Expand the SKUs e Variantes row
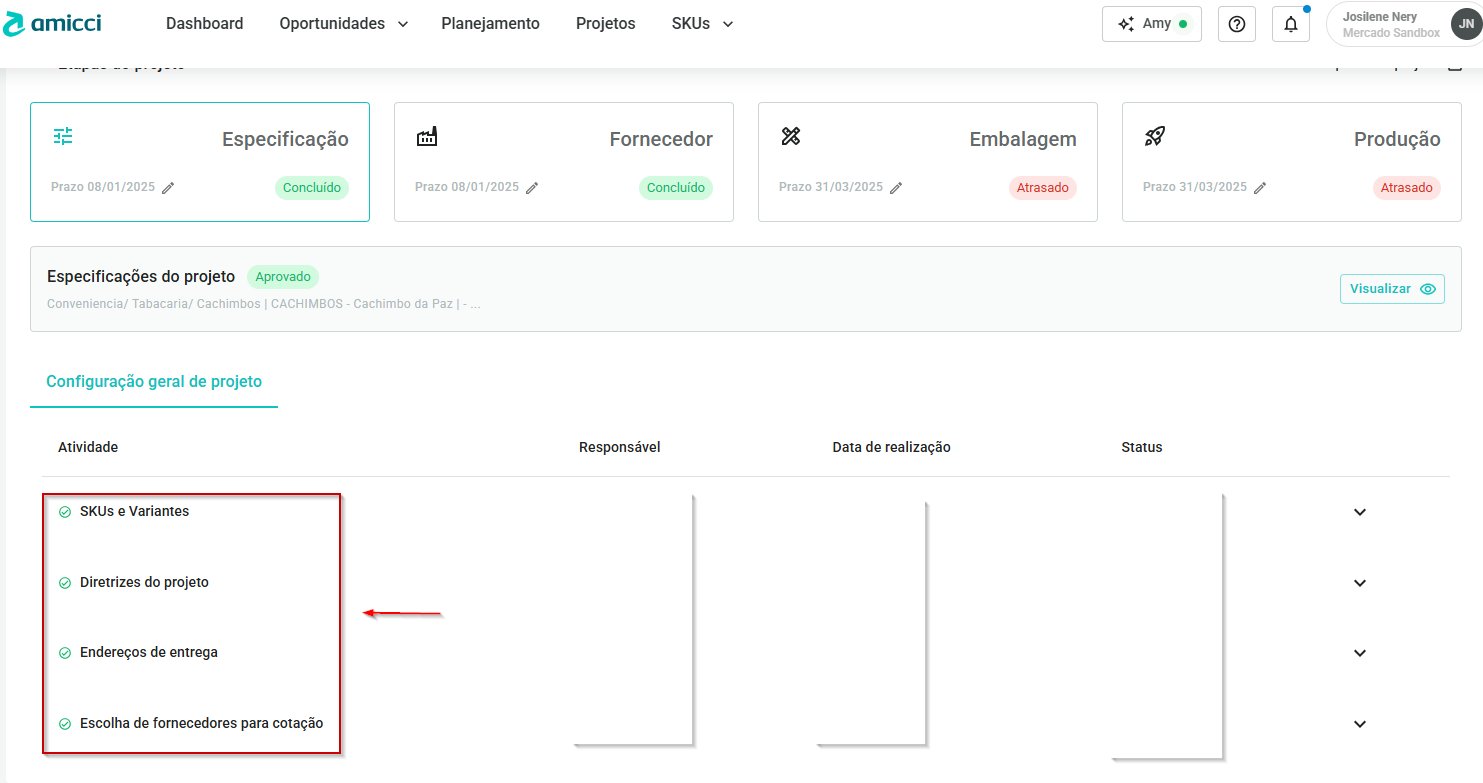The image size is (1483, 783). pyautogui.click(x=1359, y=512)
